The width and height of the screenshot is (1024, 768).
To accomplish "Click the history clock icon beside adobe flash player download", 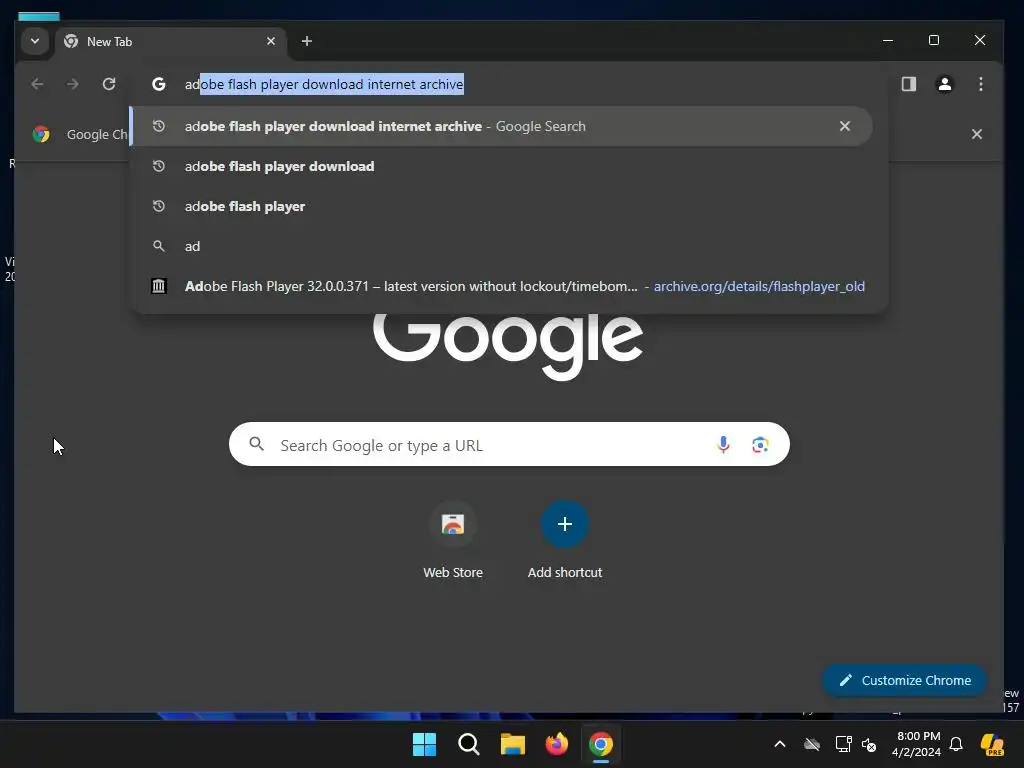I will click(x=159, y=166).
